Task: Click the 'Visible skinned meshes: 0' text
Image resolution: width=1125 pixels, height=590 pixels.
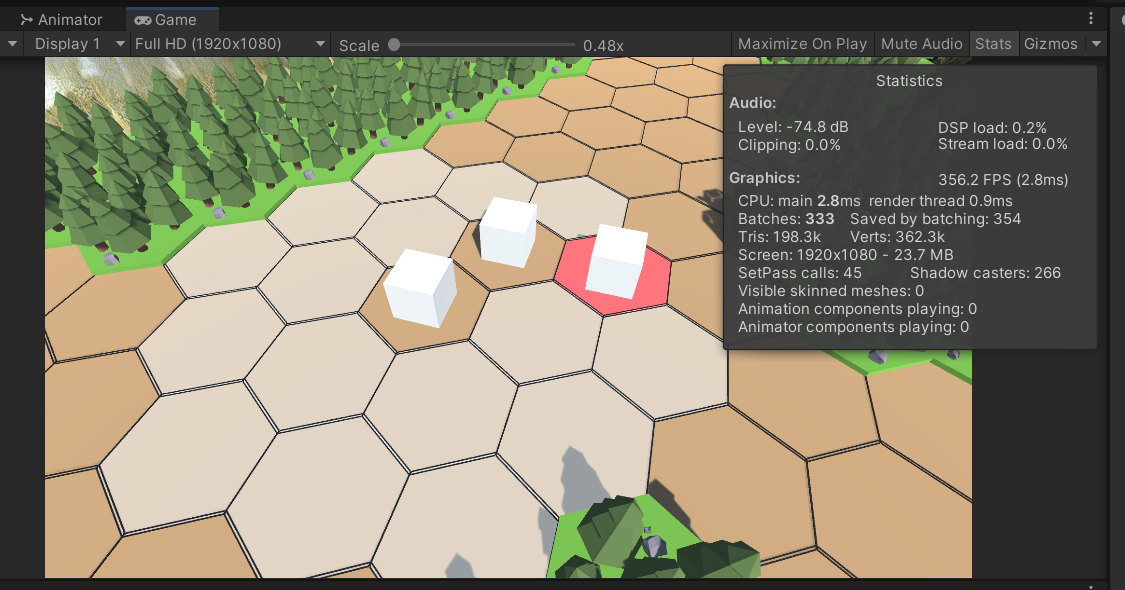Action: point(831,291)
